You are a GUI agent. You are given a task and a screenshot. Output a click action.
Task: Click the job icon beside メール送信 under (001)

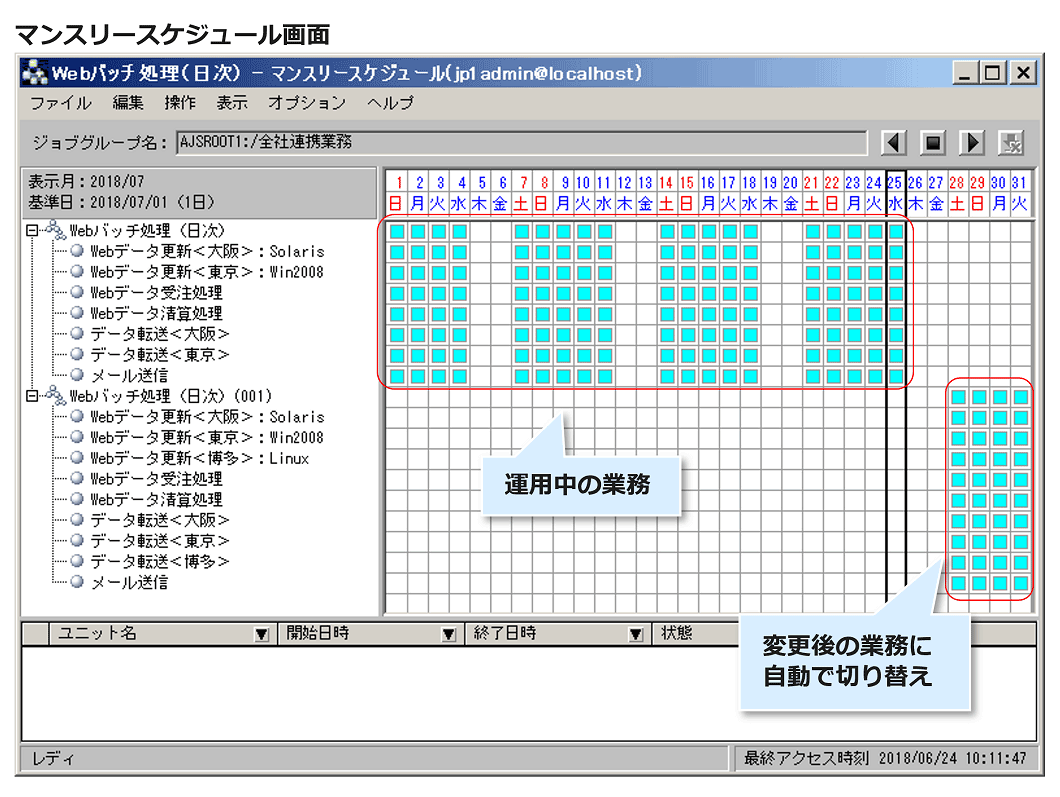tap(77, 582)
